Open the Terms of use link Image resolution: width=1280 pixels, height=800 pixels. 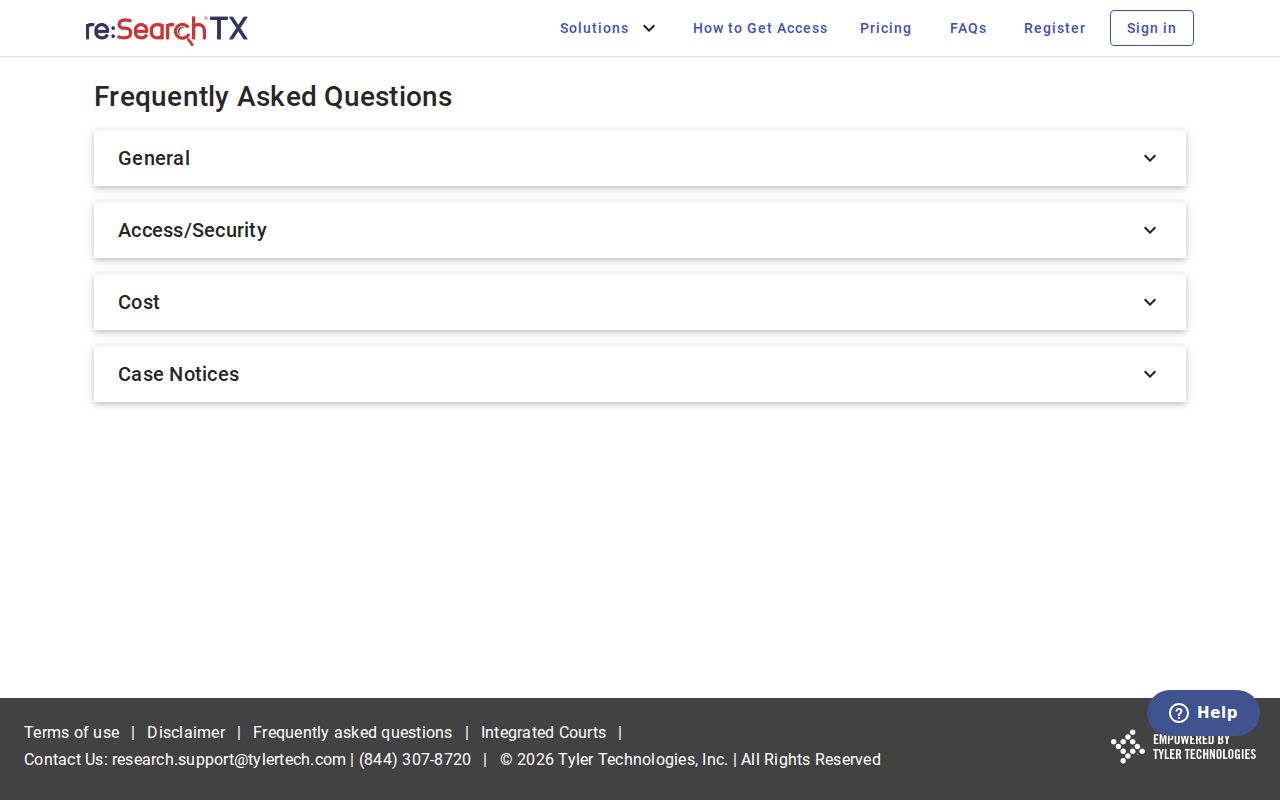pos(72,732)
